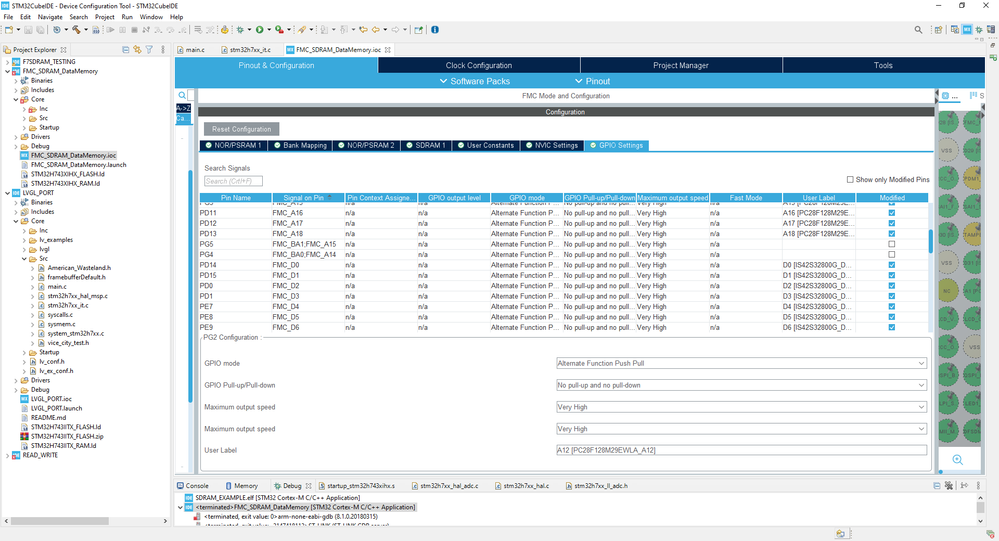The image size is (999, 541).
Task: Expand the lv_examples folder node
Action: [24, 240]
